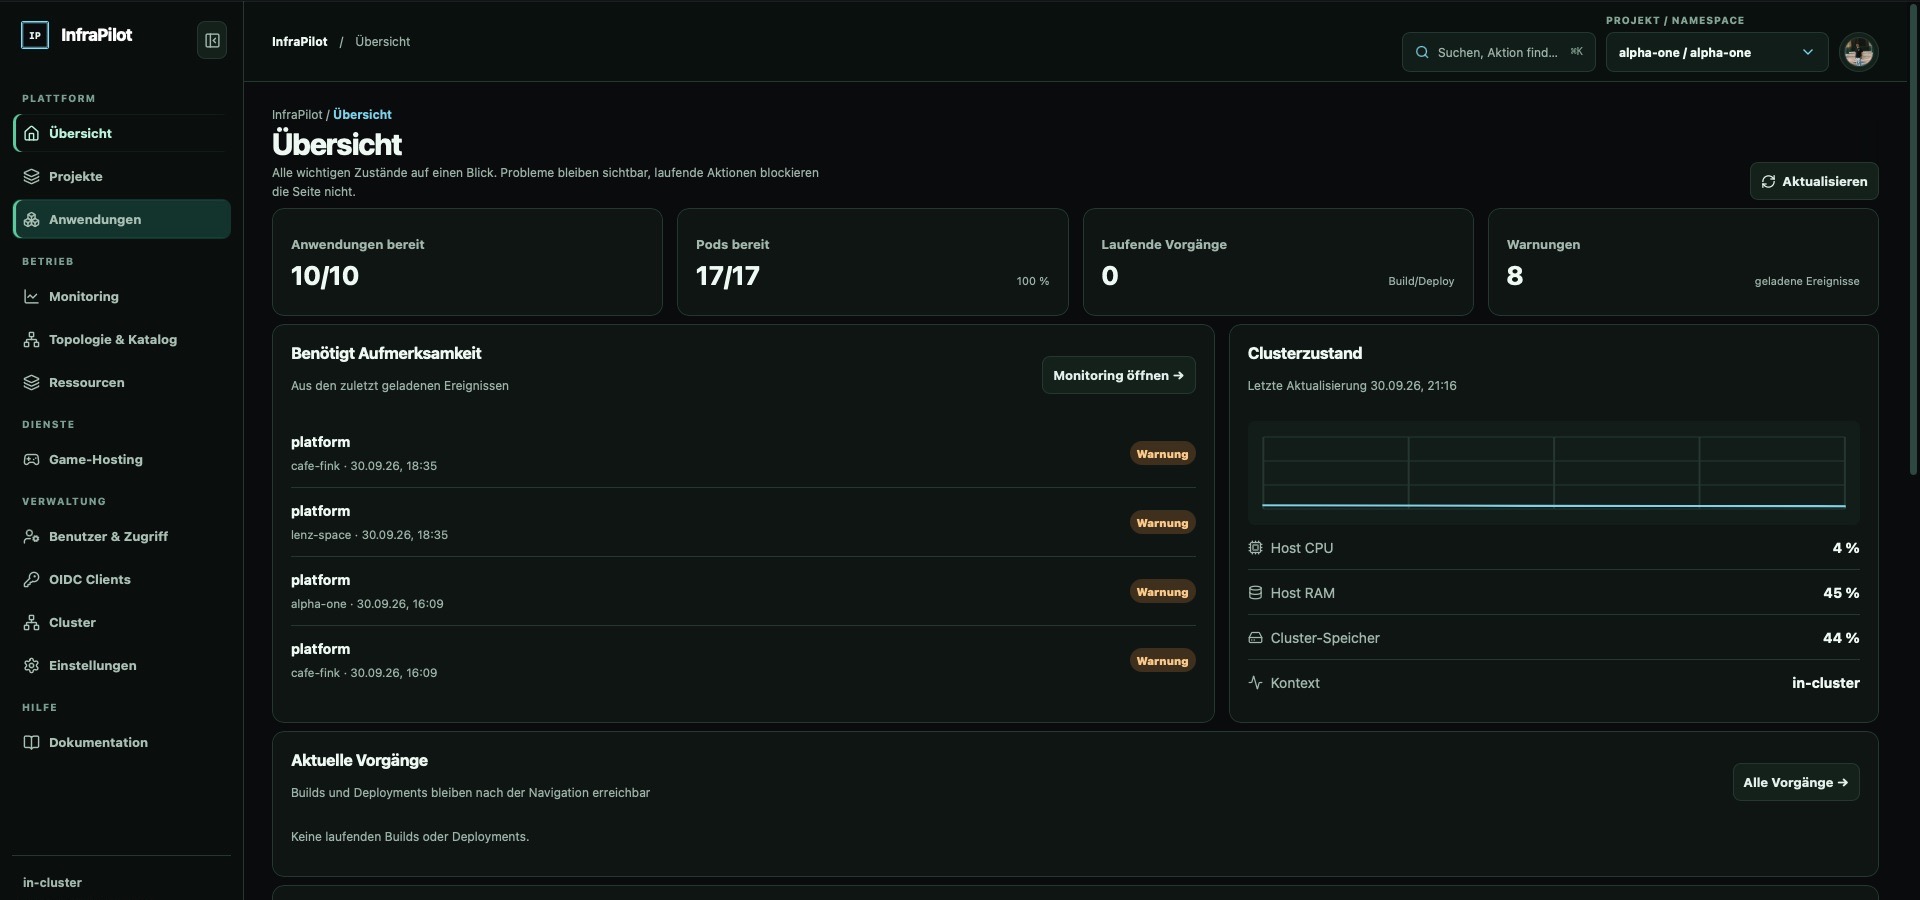Click Warnung badge for cafe-fink 16:09
The height and width of the screenshot is (900, 1920).
(1162, 660)
